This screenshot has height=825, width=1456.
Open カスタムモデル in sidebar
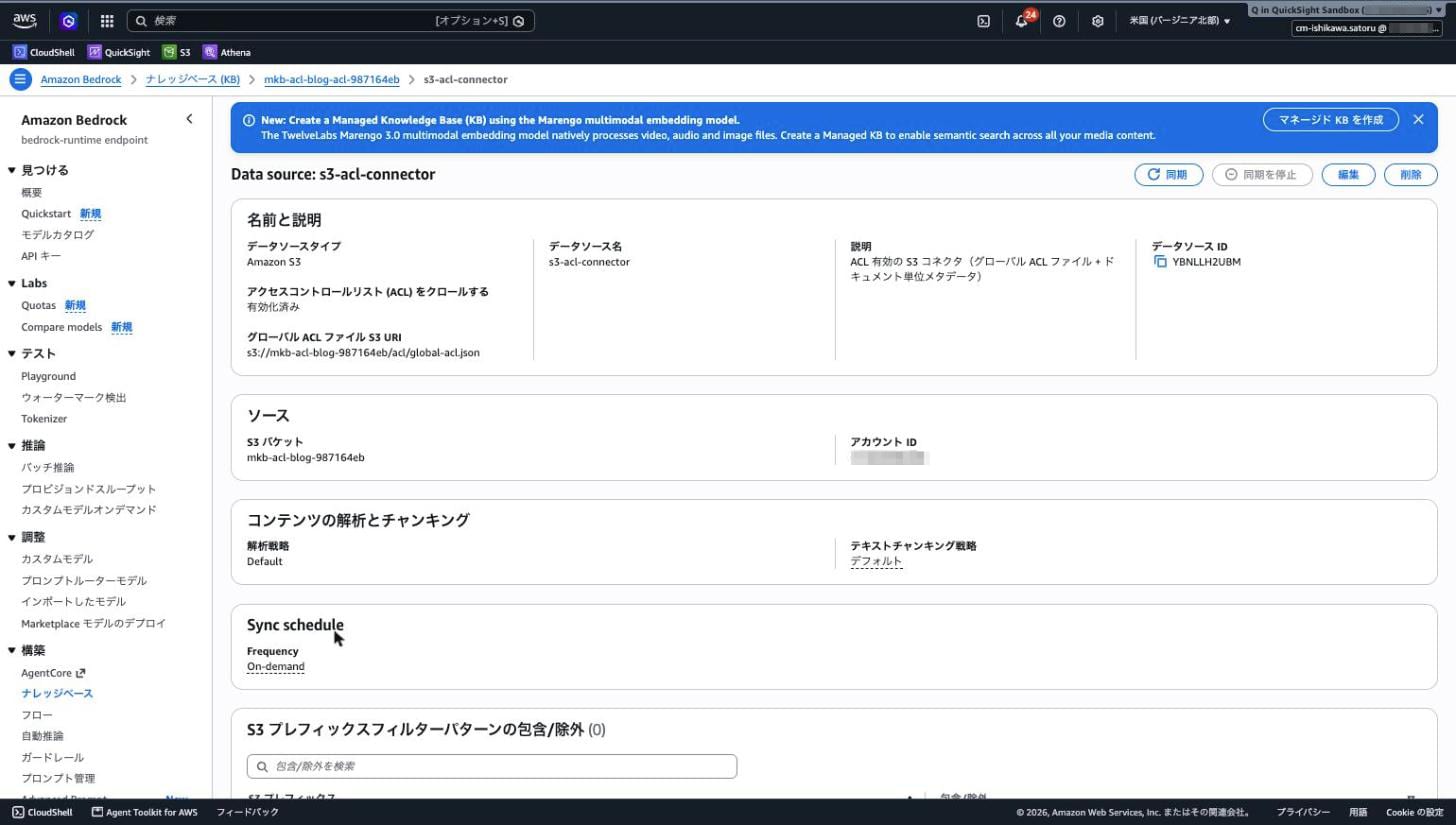point(57,559)
